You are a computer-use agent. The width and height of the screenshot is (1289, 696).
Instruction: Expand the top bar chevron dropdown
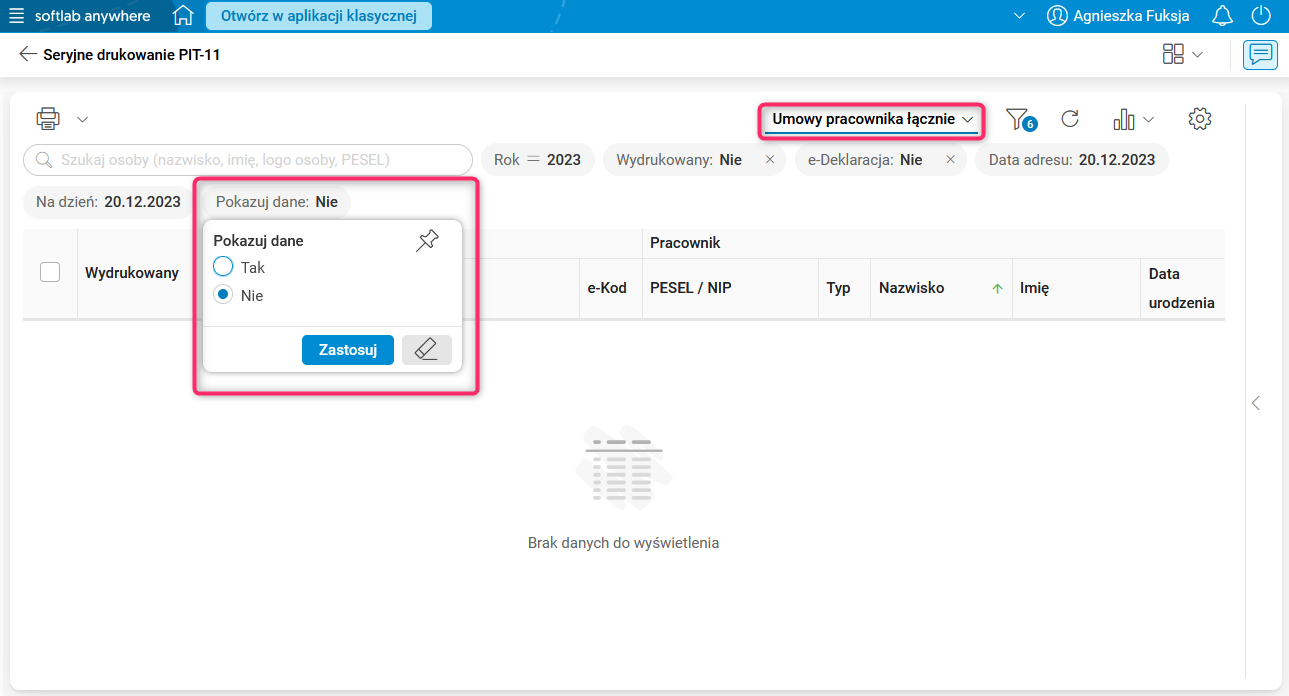[1019, 16]
